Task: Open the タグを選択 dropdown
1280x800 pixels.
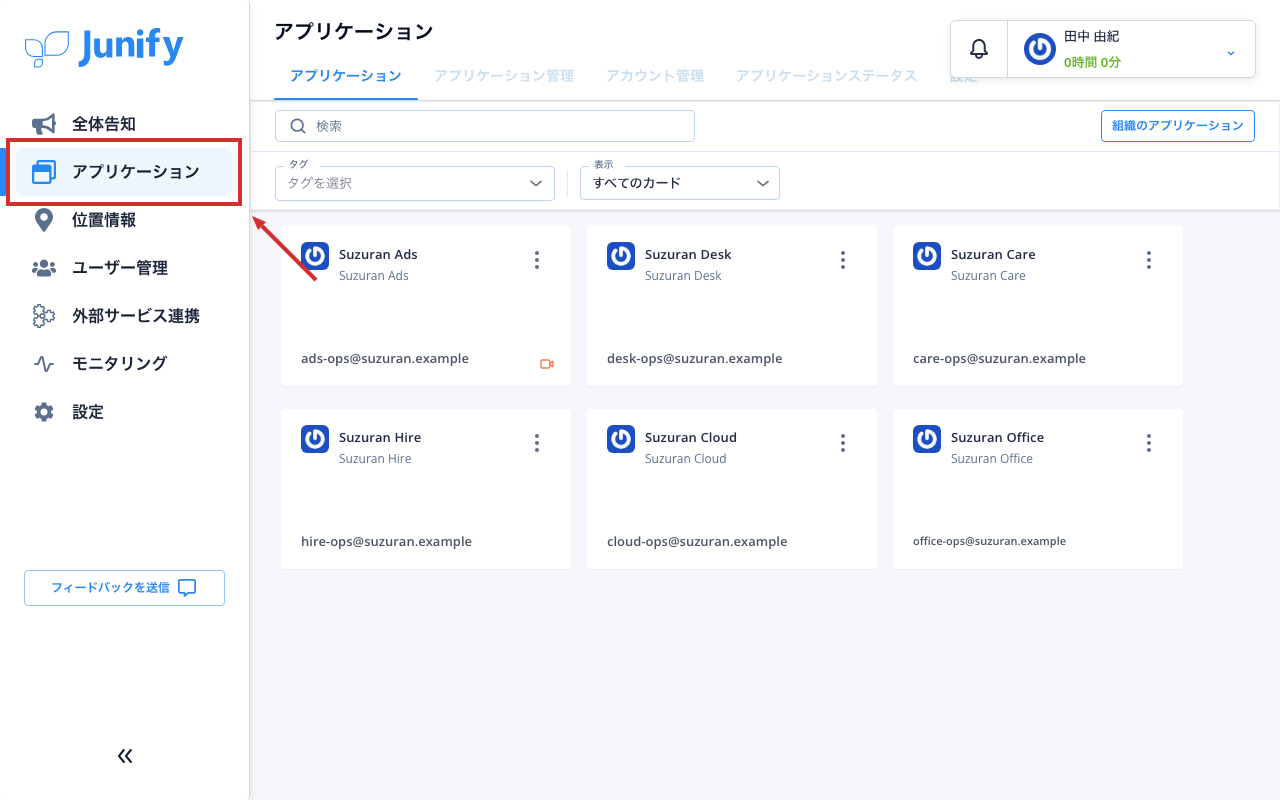Action: pyautogui.click(x=415, y=183)
